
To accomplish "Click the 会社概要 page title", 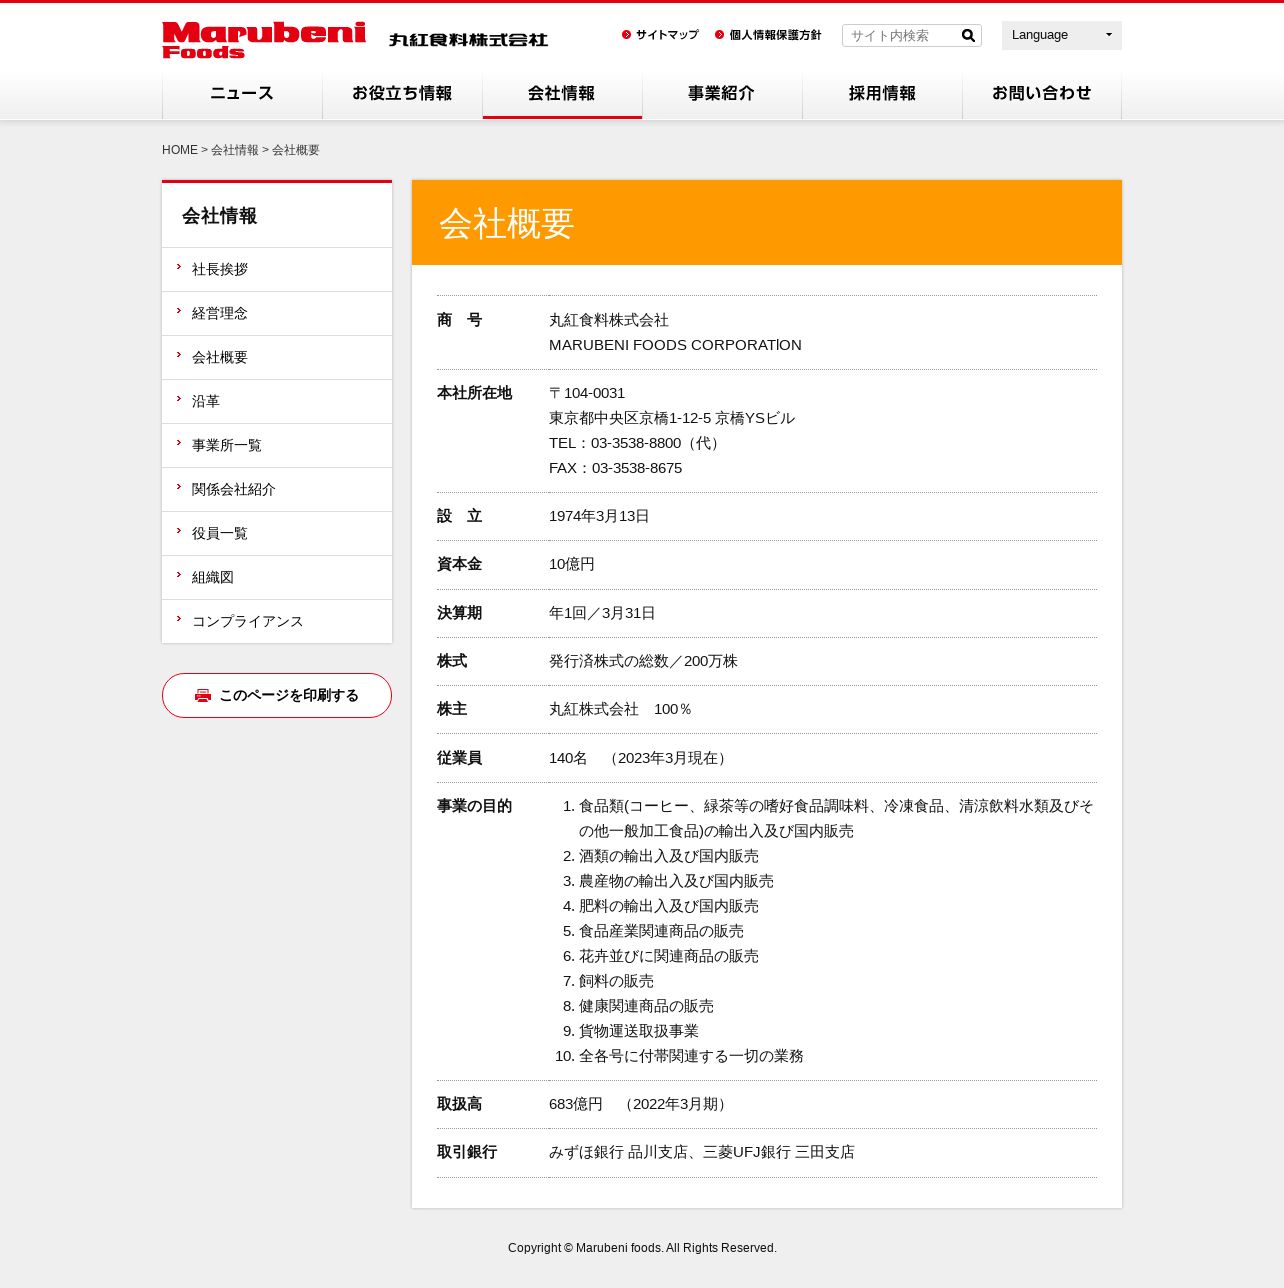I will click(x=507, y=223).
